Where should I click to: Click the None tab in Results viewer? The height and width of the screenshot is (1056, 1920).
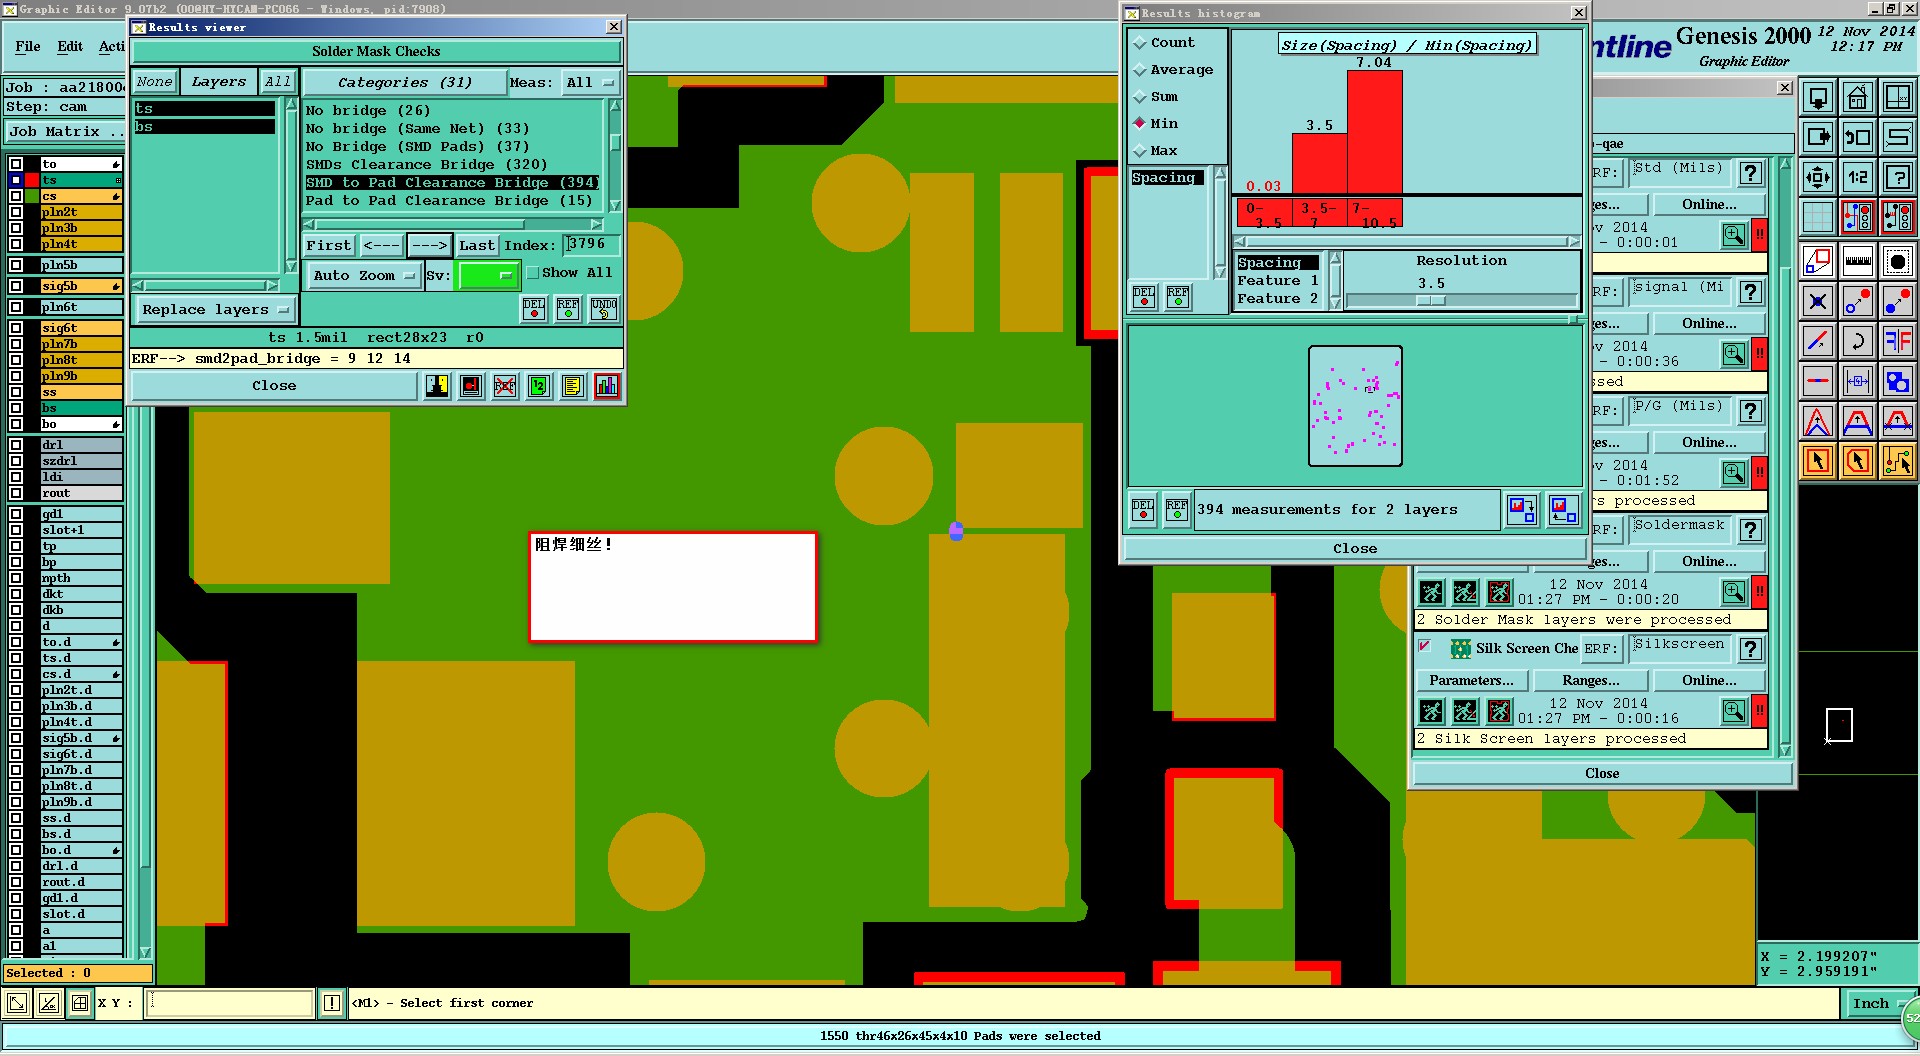coord(154,82)
